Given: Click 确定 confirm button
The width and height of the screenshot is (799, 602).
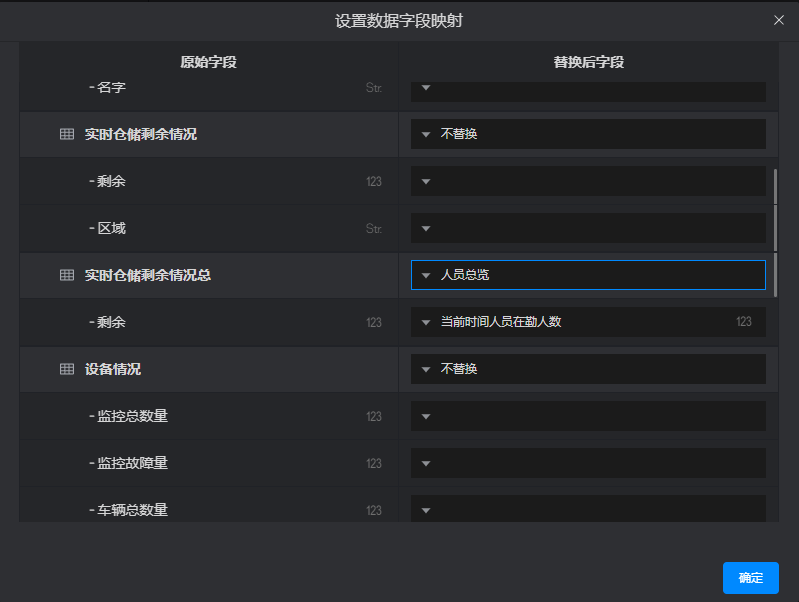Looking at the screenshot, I should click(x=750, y=578).
